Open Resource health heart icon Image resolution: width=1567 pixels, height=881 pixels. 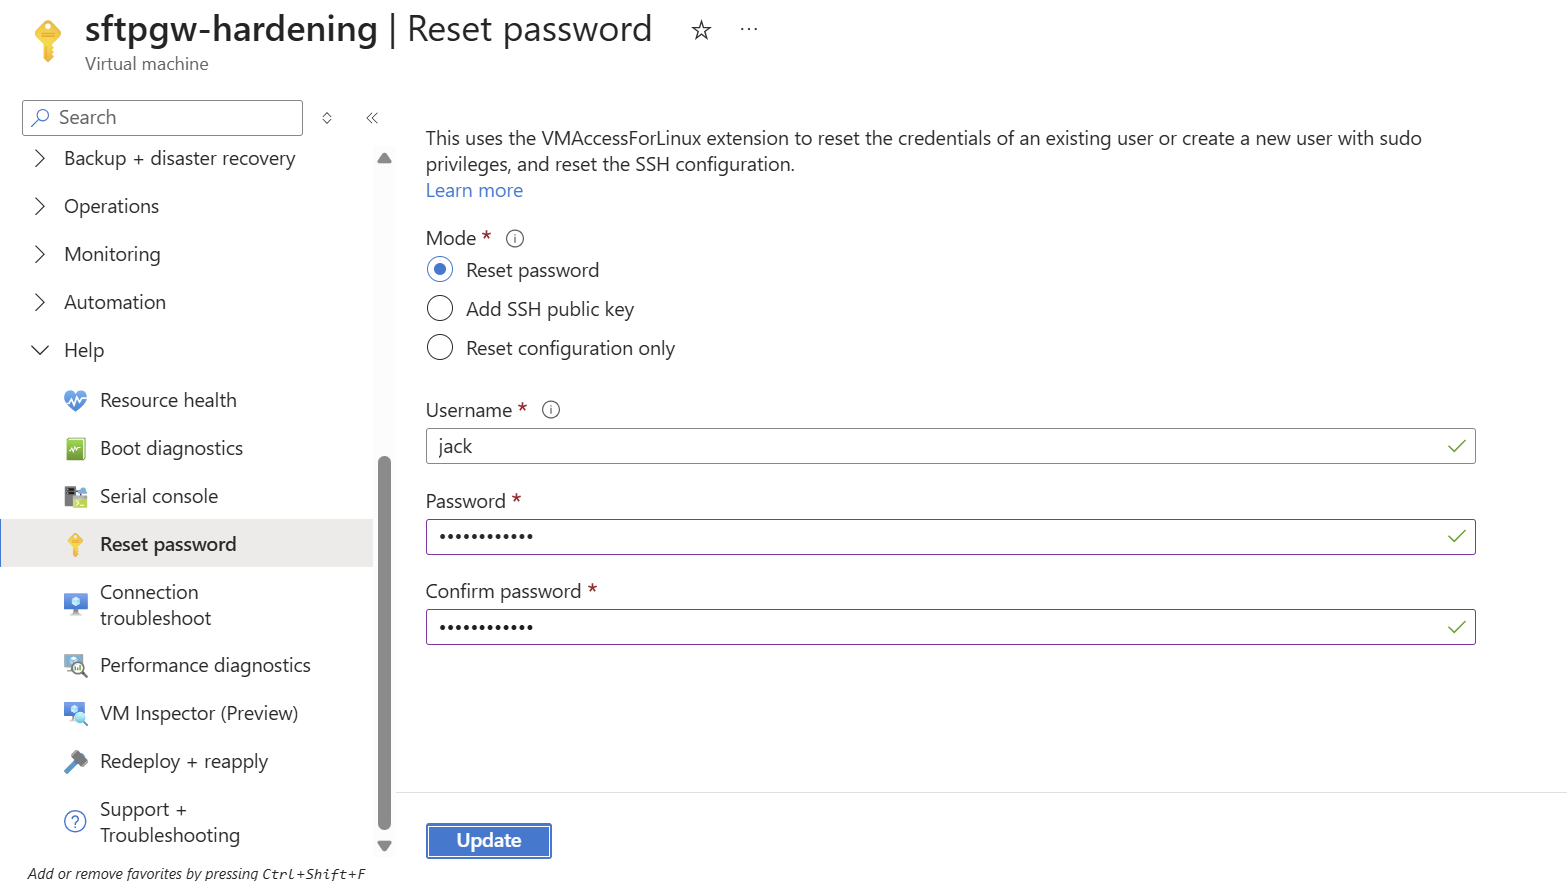tap(75, 401)
